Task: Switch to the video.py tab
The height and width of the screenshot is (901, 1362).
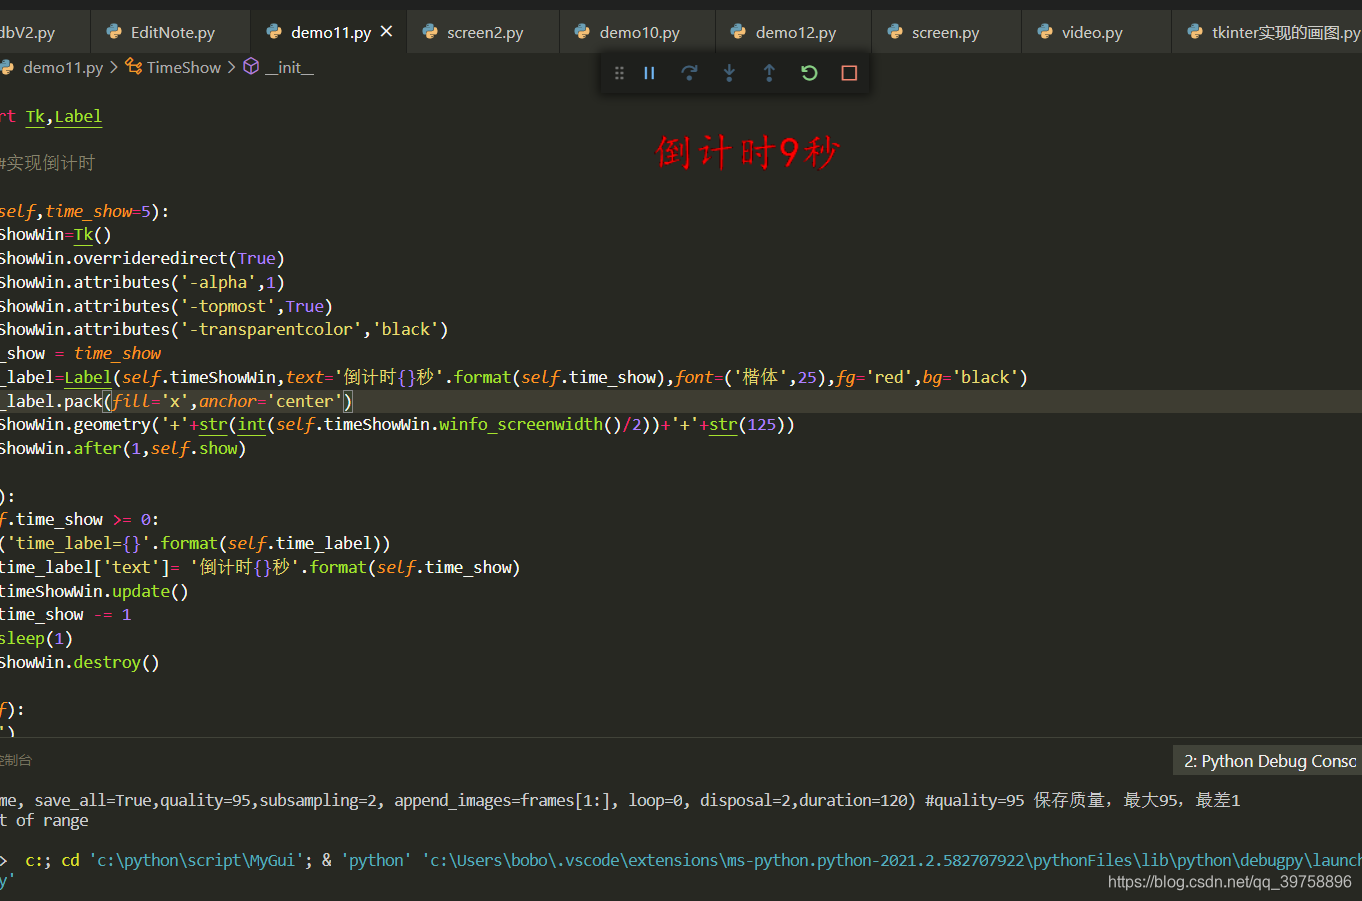Action: (1091, 31)
